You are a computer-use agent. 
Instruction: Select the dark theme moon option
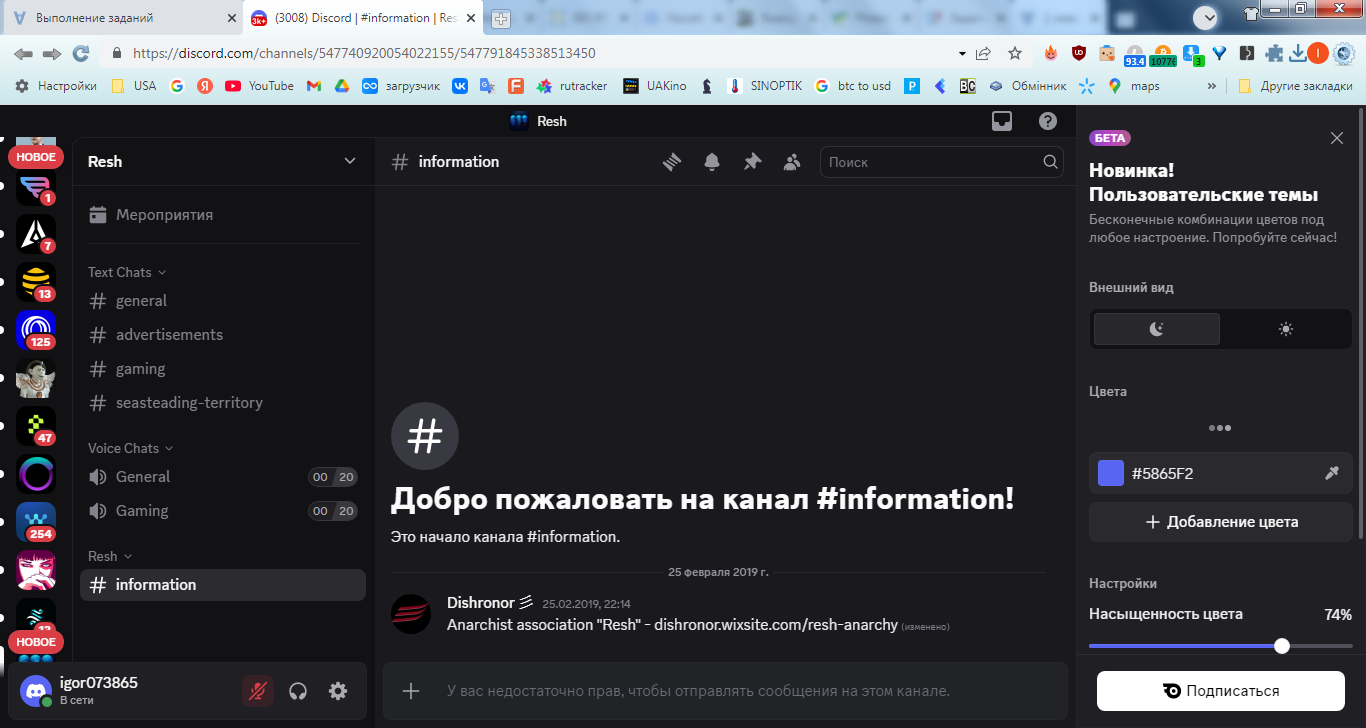pyautogui.click(x=1157, y=329)
